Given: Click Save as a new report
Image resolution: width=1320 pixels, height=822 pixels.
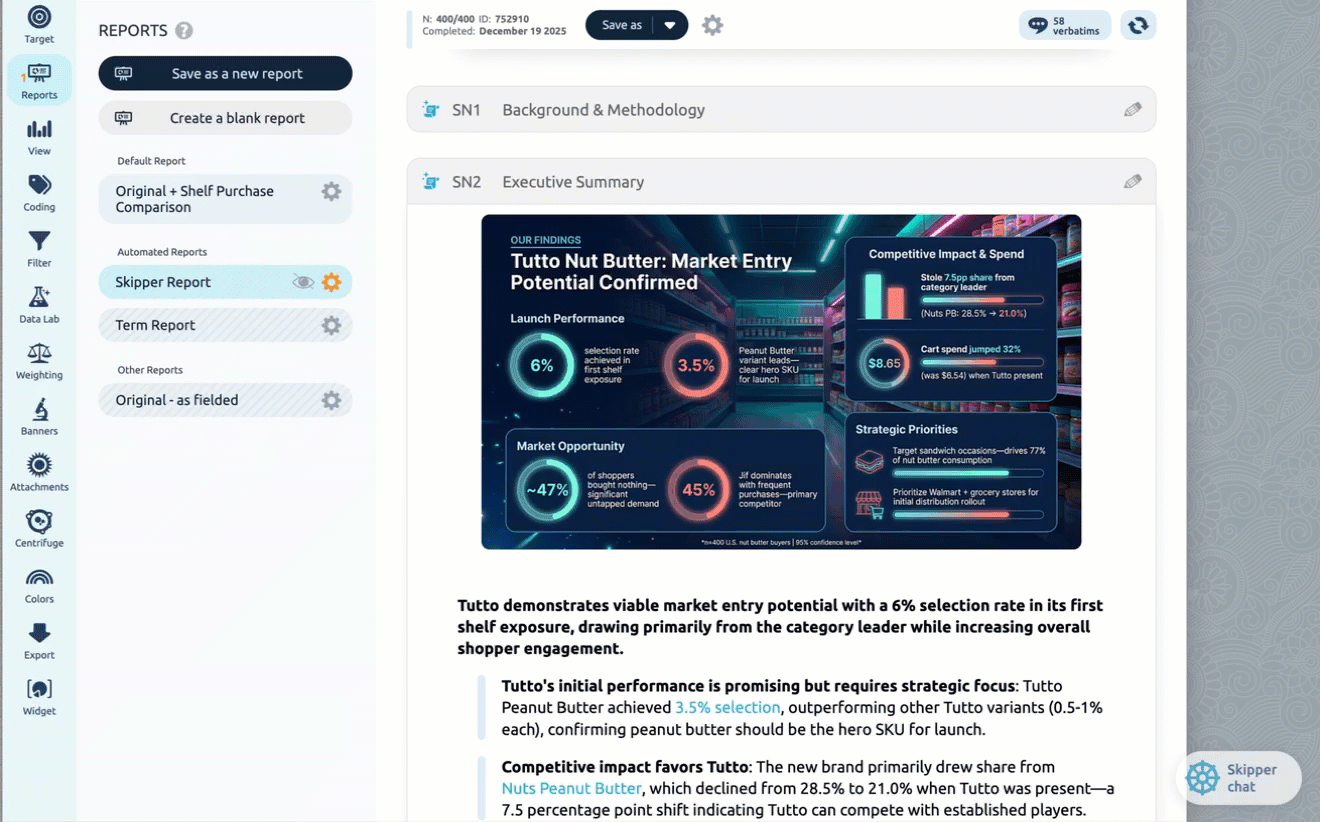Looking at the screenshot, I should click(x=225, y=73).
